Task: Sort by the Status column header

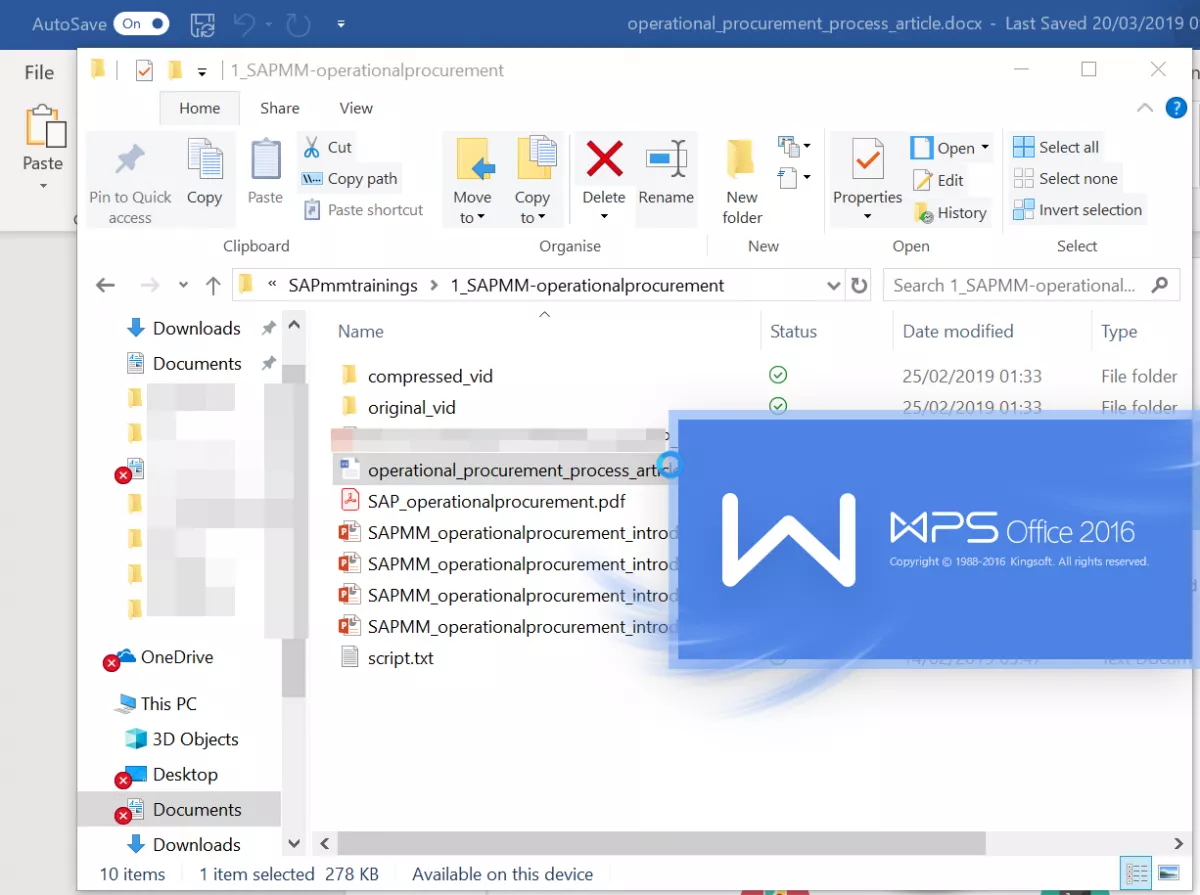Action: (793, 331)
